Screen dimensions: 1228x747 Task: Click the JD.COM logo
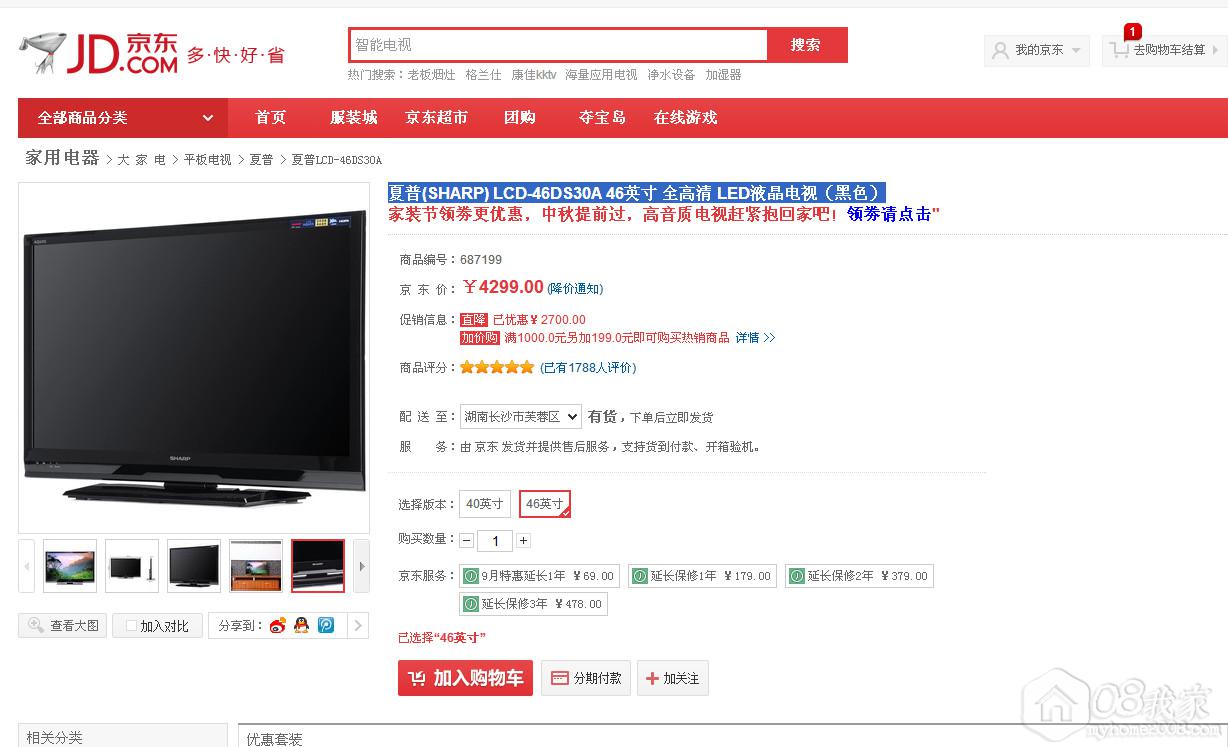pyautogui.click(x=100, y=52)
